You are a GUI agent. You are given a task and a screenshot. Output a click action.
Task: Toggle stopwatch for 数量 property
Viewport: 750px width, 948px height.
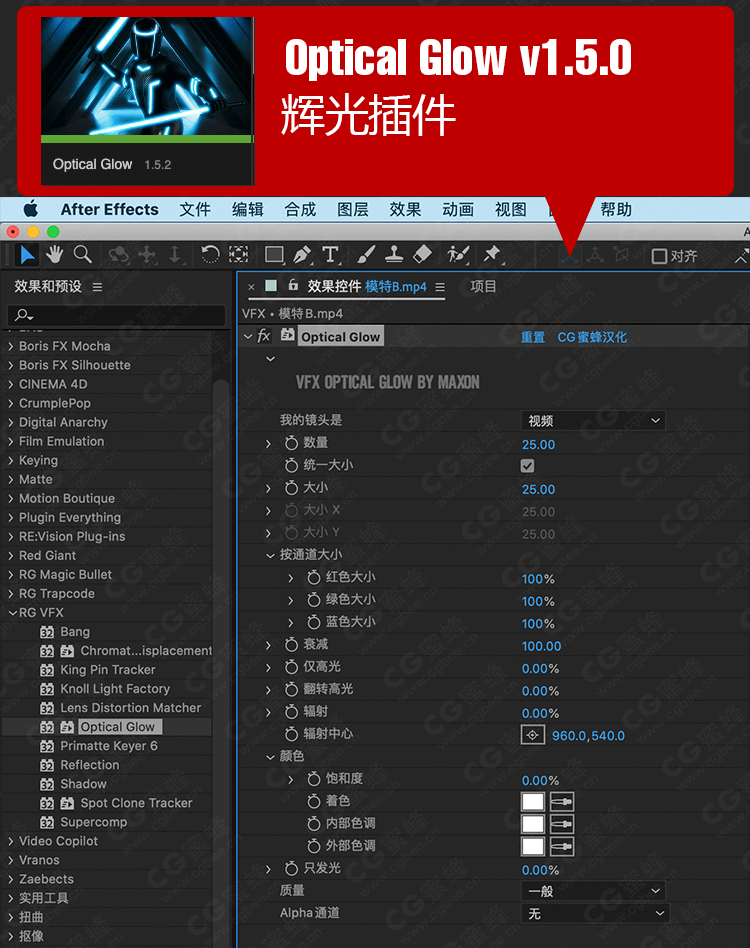tap(291, 443)
